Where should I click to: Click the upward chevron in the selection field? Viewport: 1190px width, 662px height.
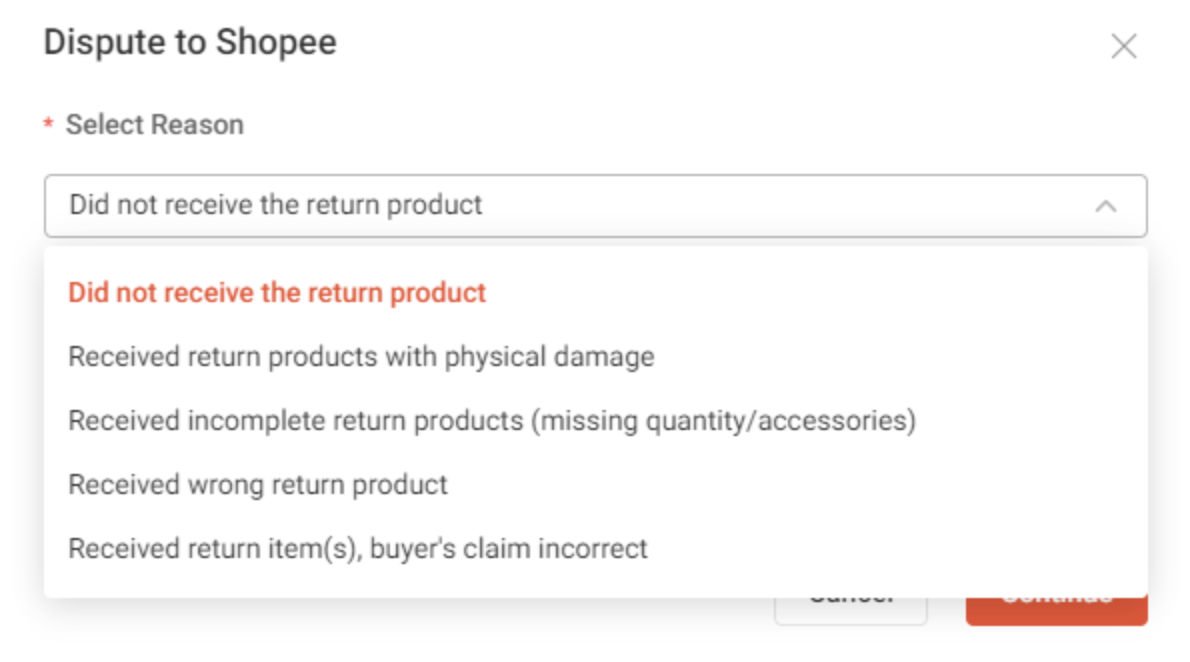[1104, 206]
